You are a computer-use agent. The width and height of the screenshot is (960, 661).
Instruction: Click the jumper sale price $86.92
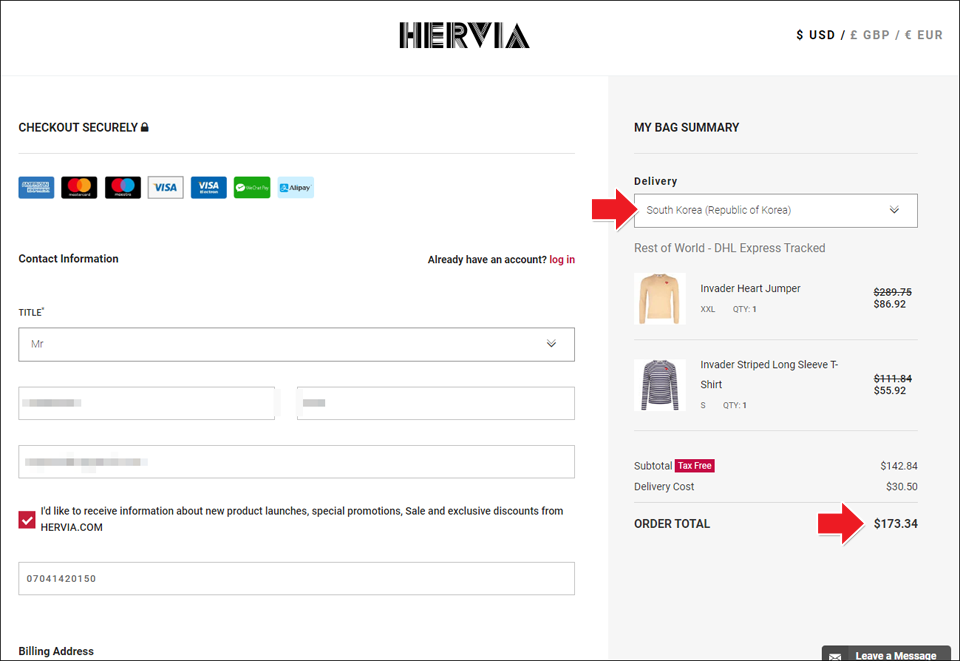[890, 304]
